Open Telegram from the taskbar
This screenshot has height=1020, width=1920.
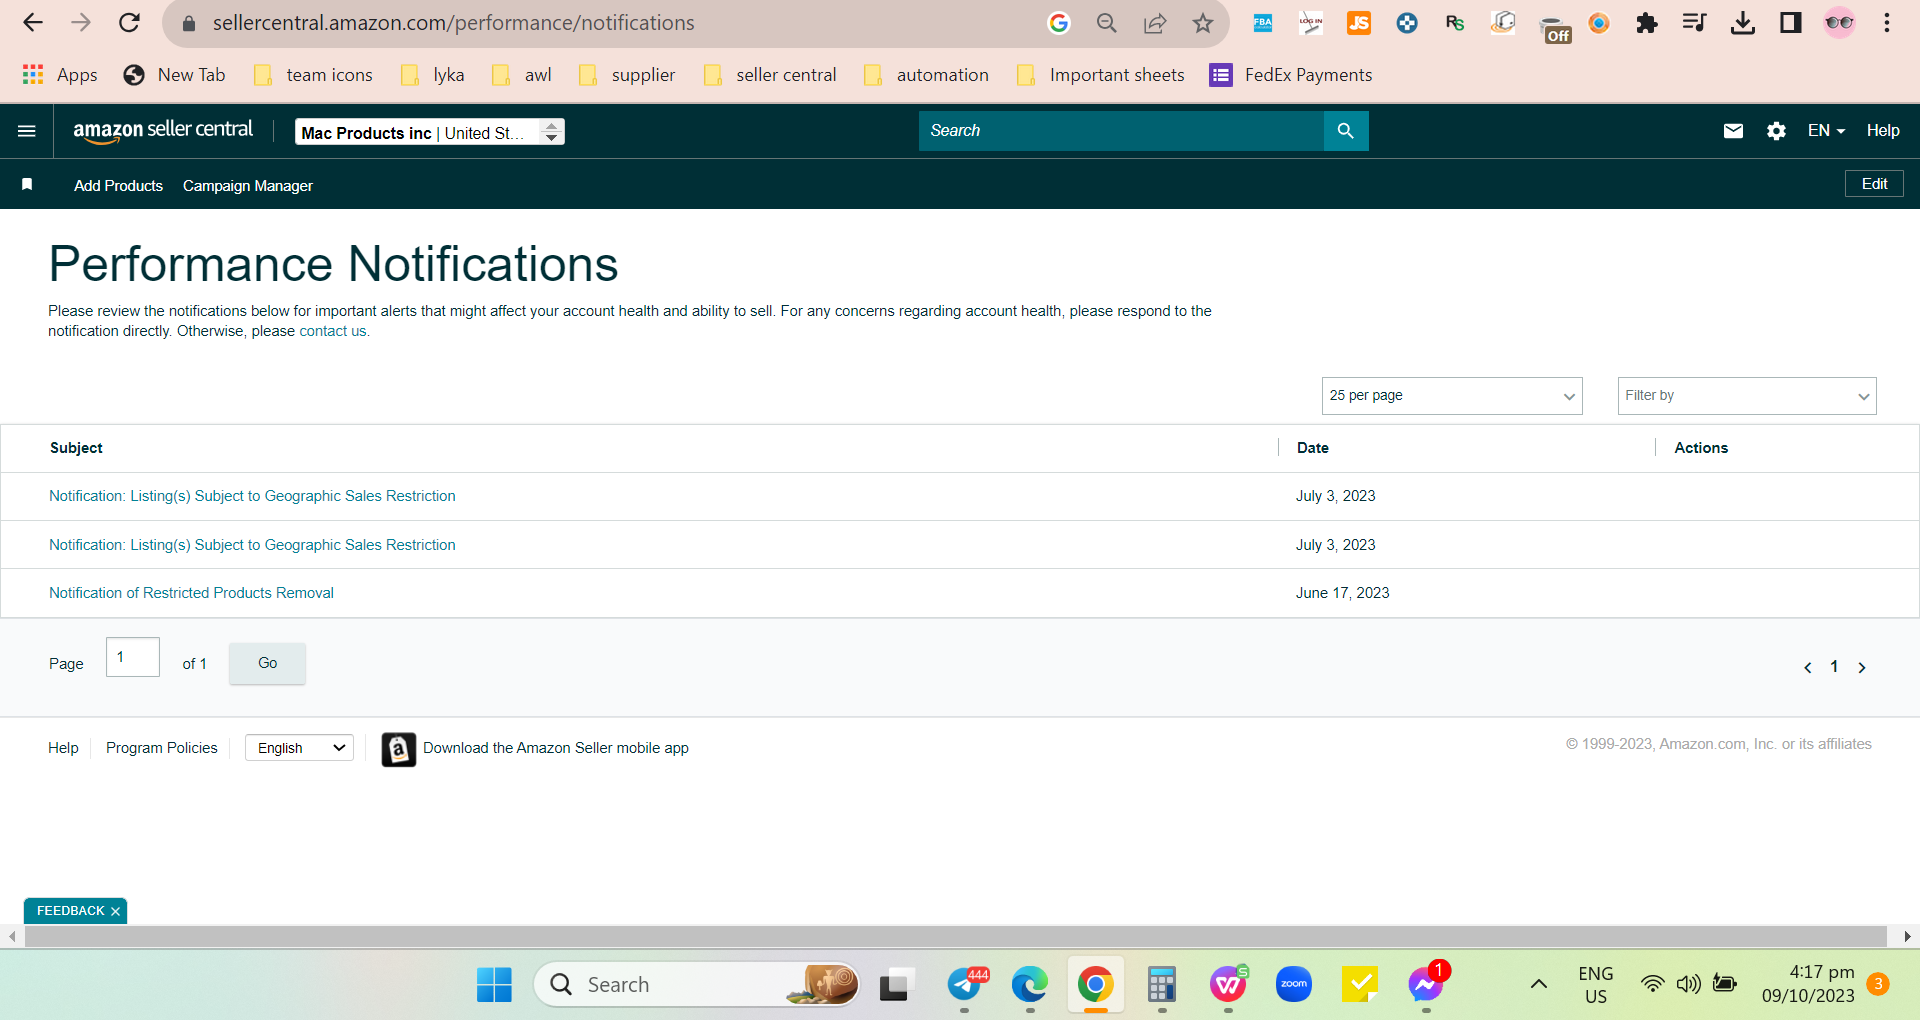(966, 985)
